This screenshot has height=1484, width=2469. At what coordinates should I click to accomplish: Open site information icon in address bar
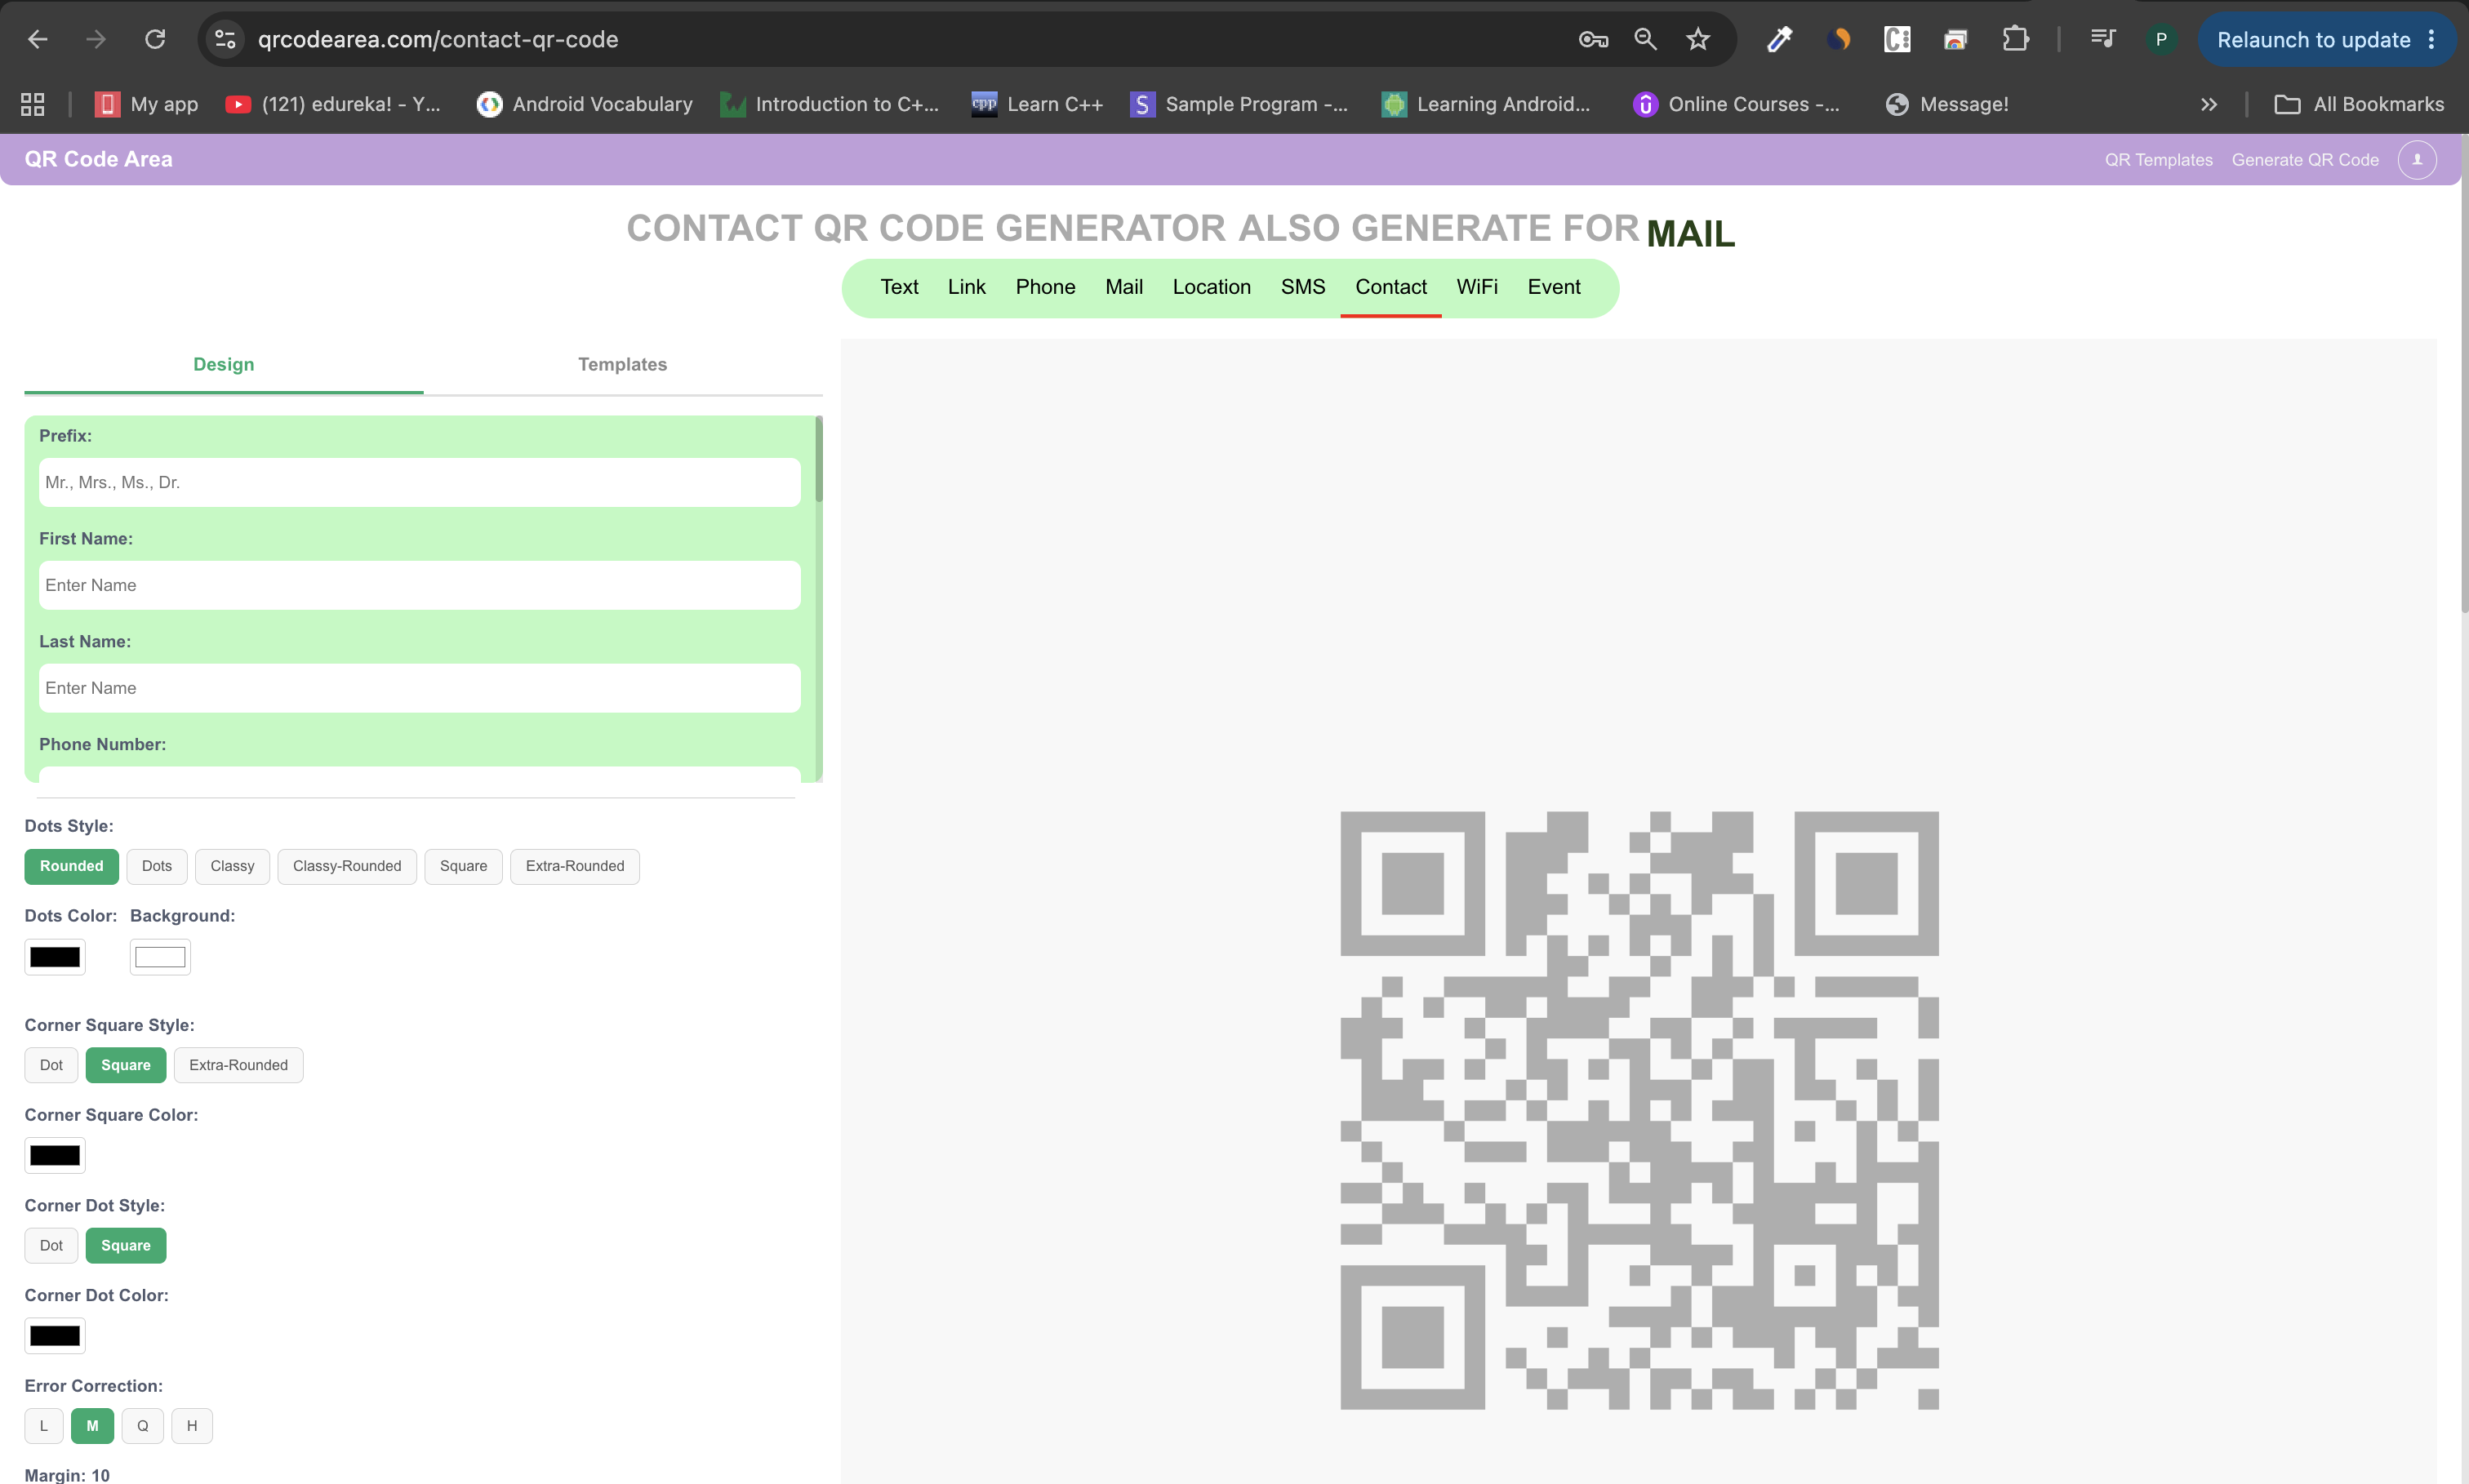pos(225,39)
